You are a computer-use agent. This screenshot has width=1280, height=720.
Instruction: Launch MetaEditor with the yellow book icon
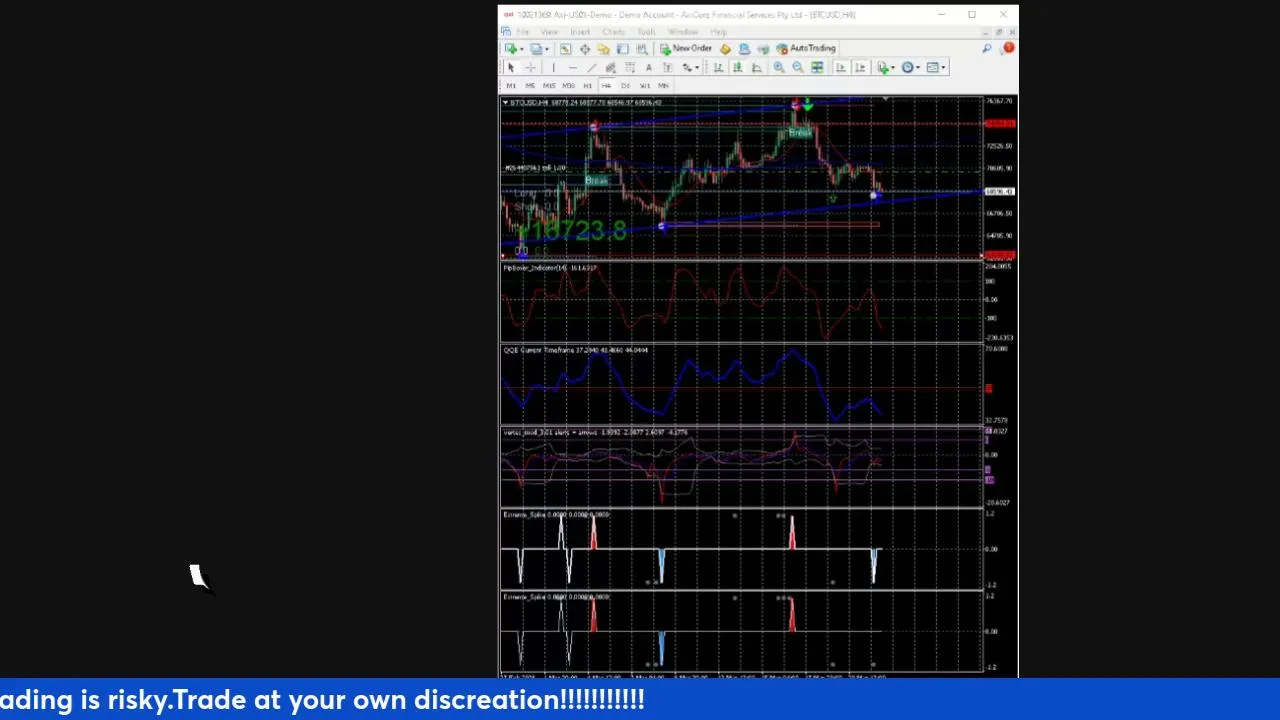[x=725, y=49]
